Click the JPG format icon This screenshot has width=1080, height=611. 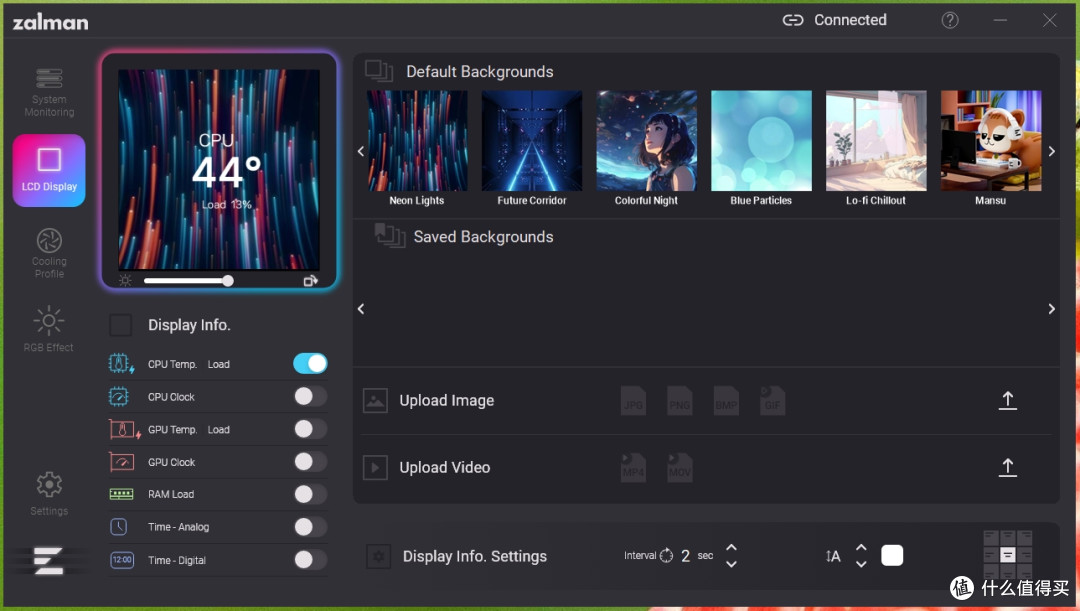(x=633, y=400)
